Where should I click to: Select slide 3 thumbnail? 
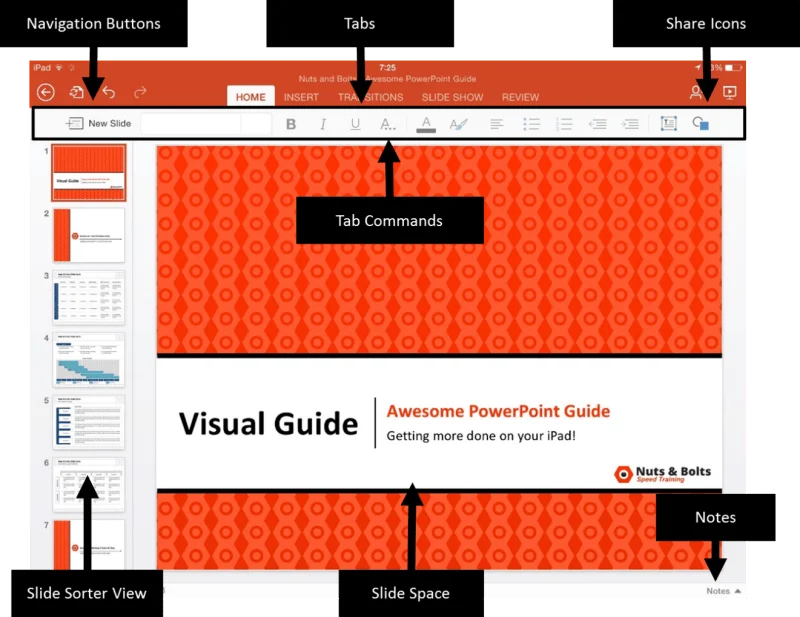point(88,298)
